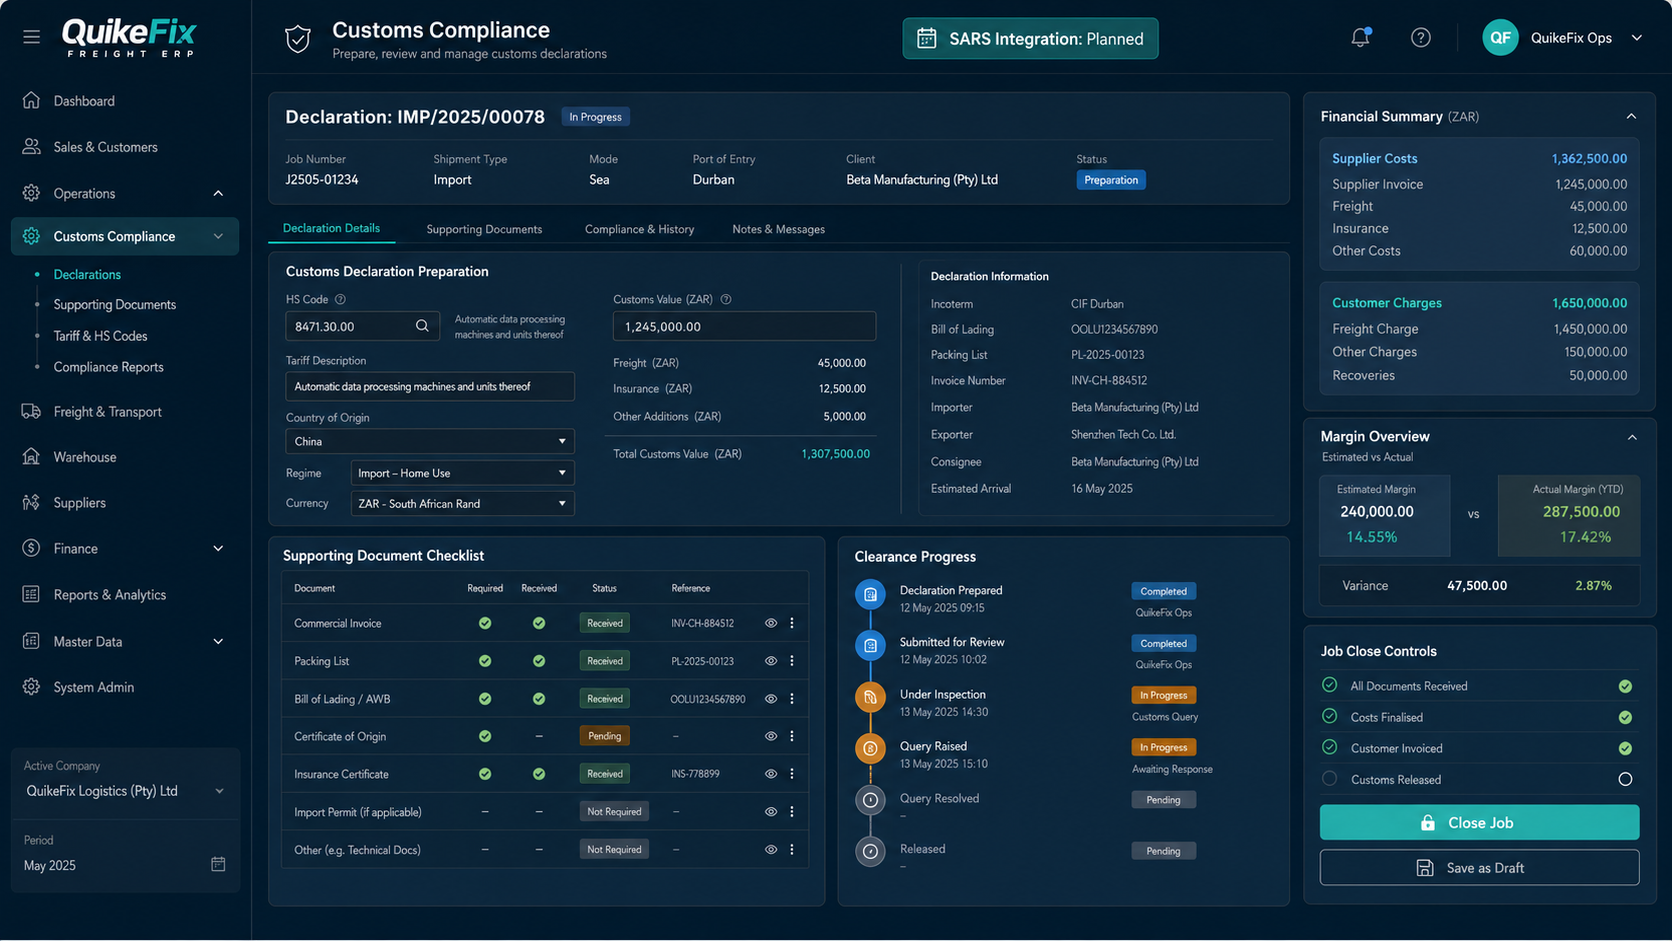This screenshot has height=941, width=1672.
Task: Click the Close Job button
Action: click(x=1479, y=822)
